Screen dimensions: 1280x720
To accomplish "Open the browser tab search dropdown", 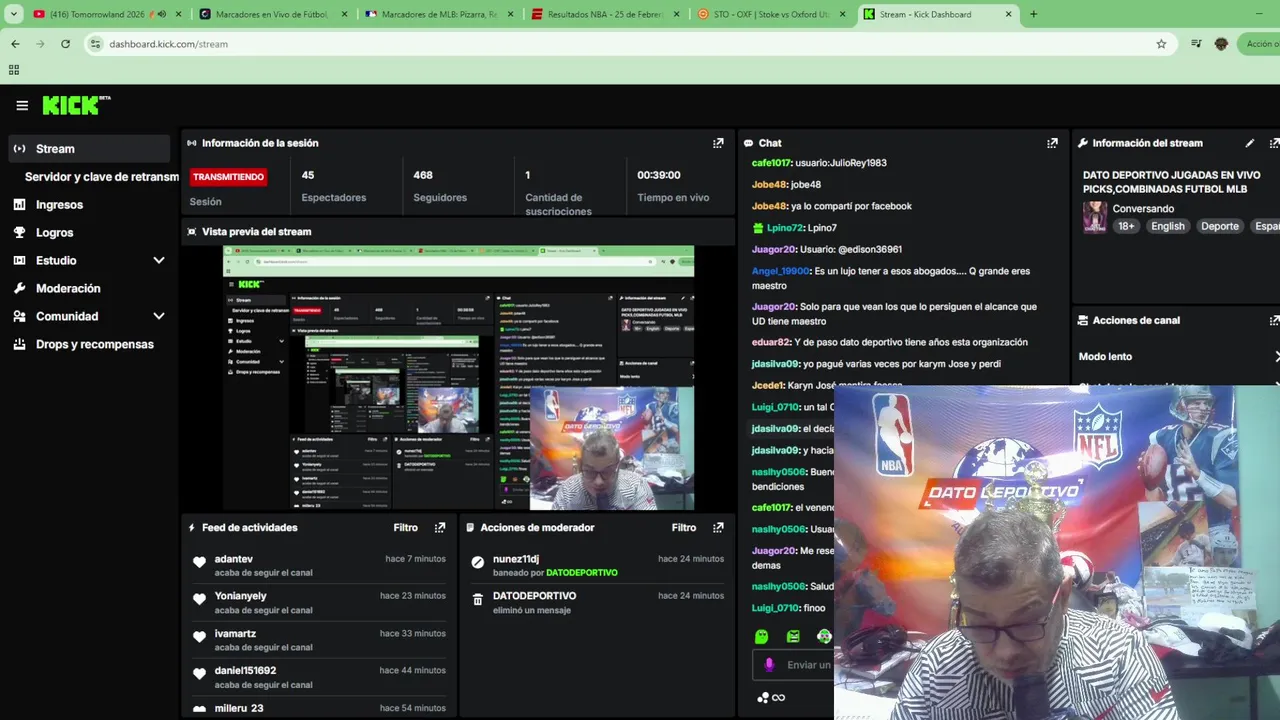I will (13, 14).
